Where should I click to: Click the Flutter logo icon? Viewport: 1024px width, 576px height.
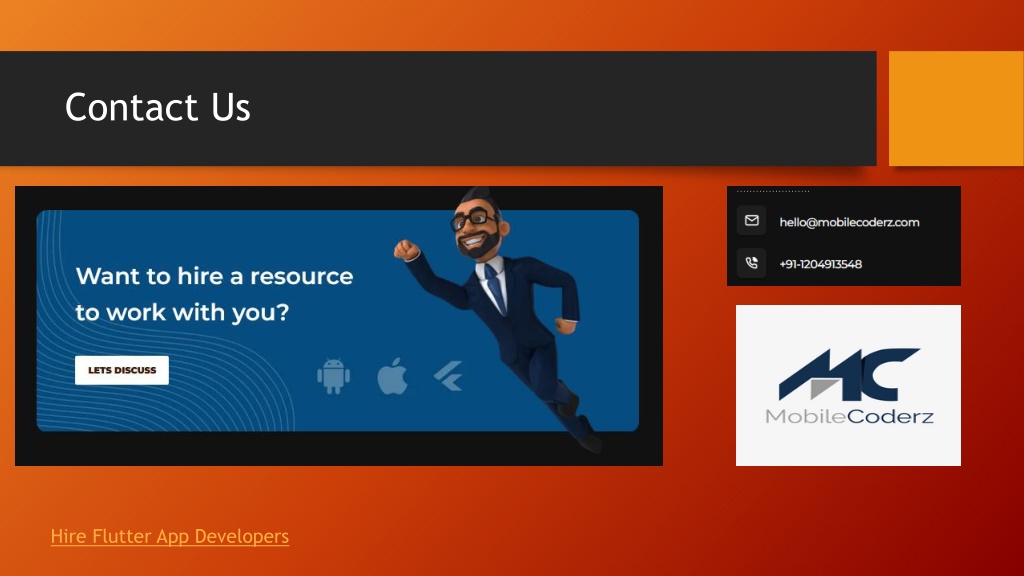449,376
